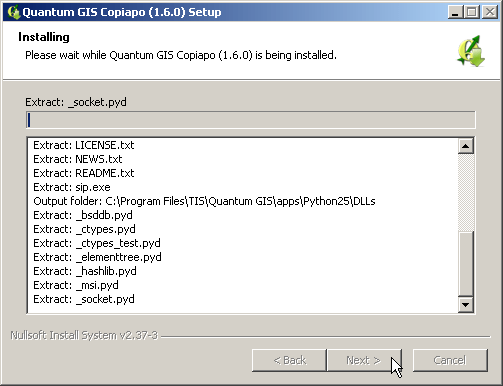Click the 'Extract: _ctypes_test.pyd' line
The width and height of the screenshot is (503, 386).
click(x=97, y=243)
